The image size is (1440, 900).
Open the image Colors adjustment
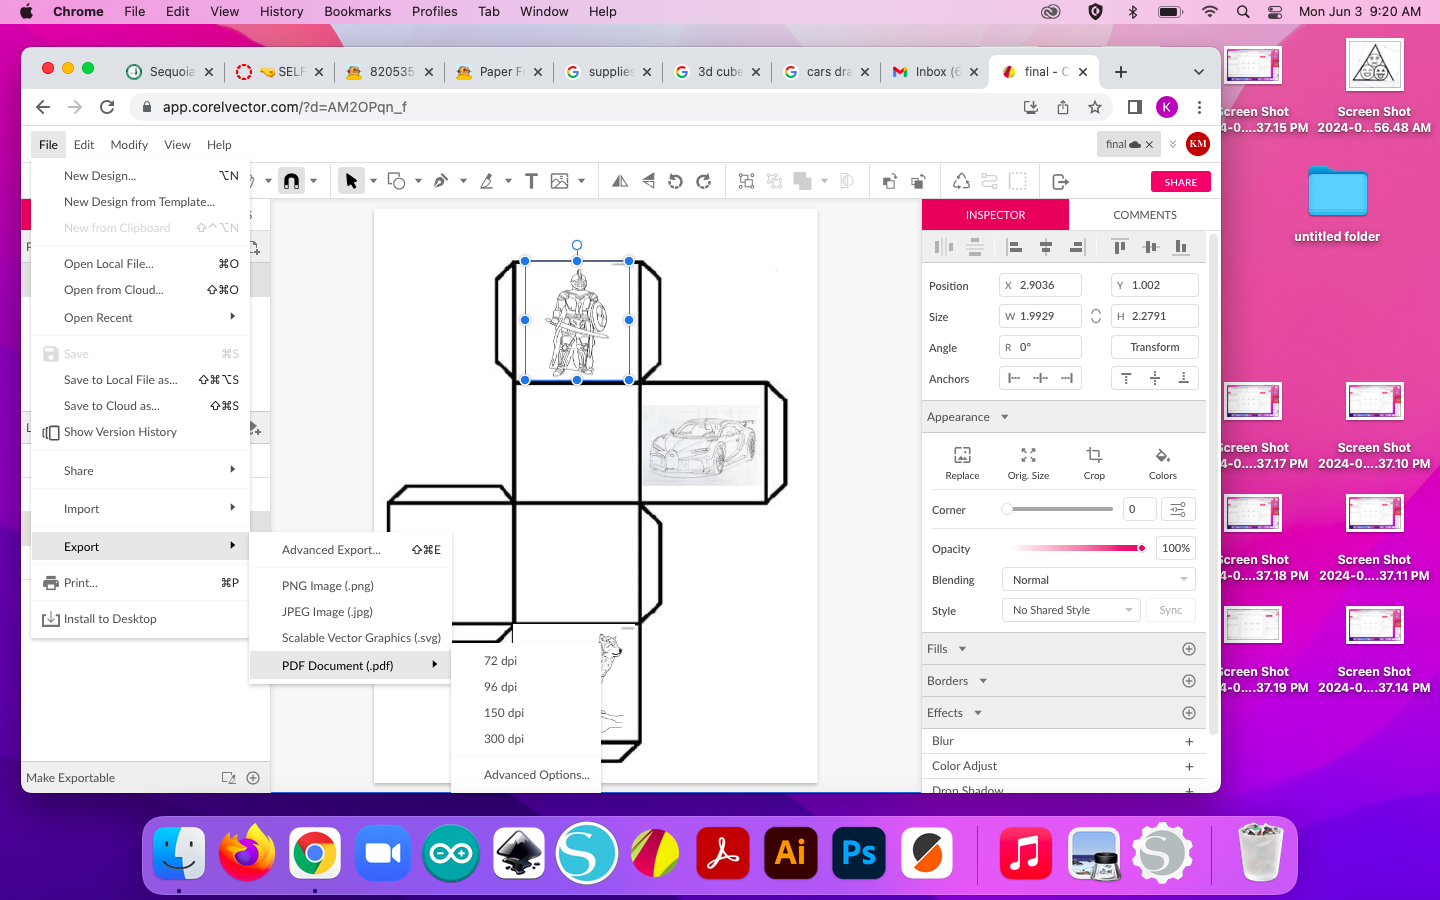1162,463
